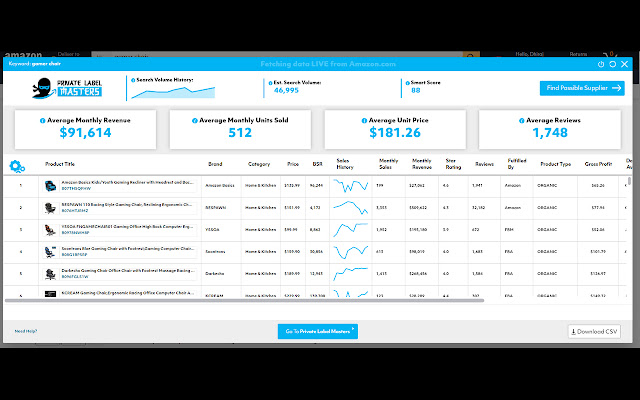This screenshot has width=640, height=400.
Task: Download the results as CSV
Action: click(x=594, y=331)
